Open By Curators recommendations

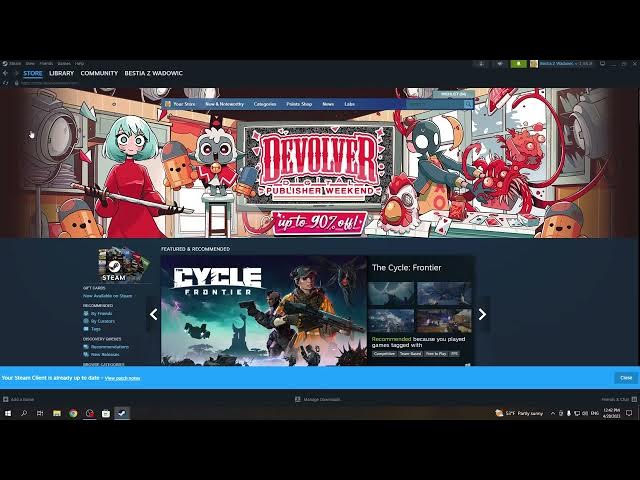102,321
